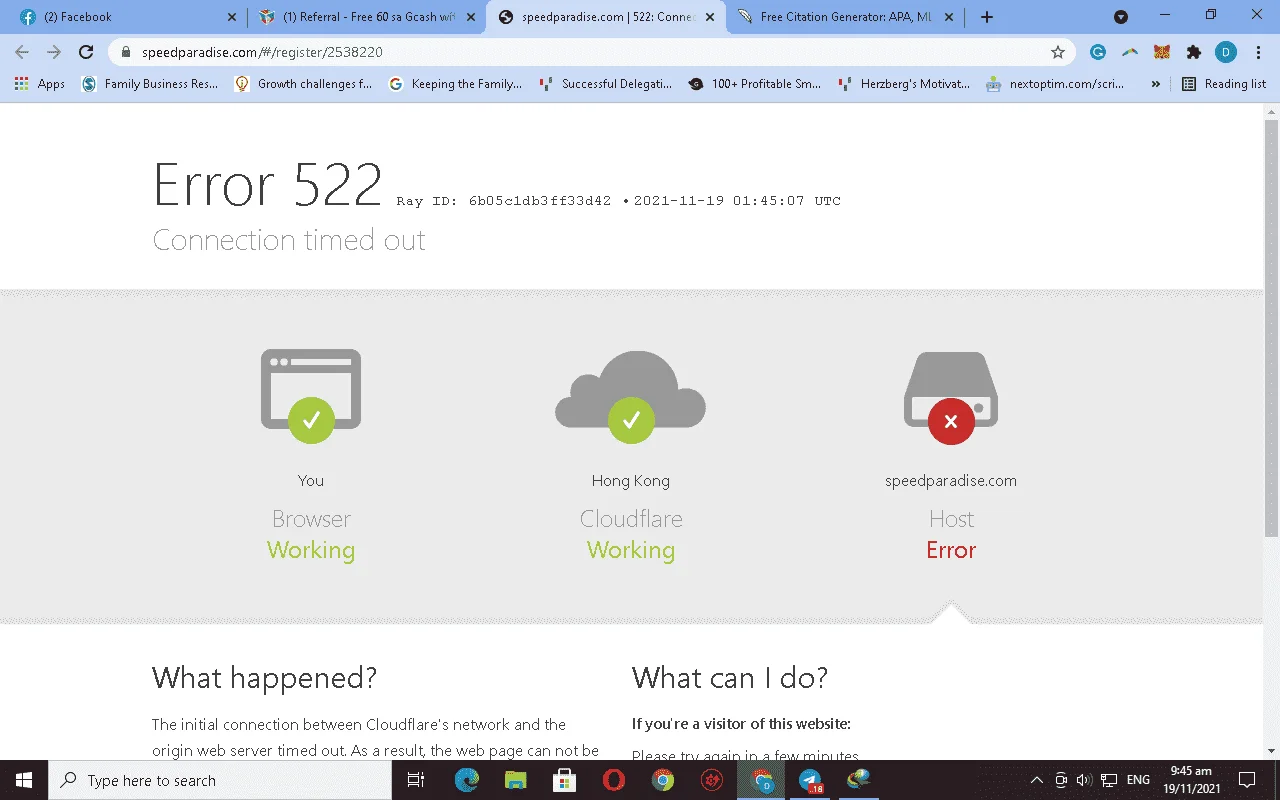Screen dimensions: 1280x800
Task: Click the Cloudflare cloud status icon
Action: [631, 396]
